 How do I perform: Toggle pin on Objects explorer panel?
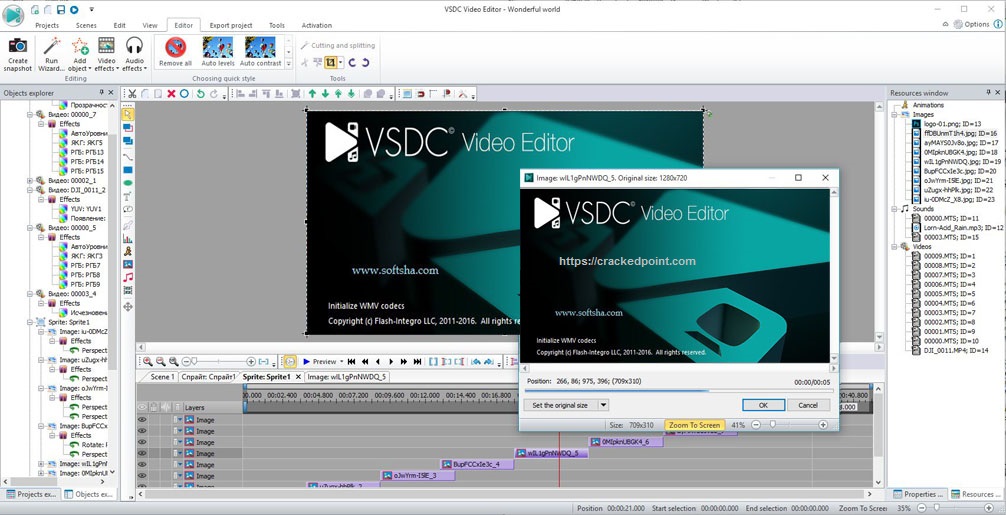point(101,93)
